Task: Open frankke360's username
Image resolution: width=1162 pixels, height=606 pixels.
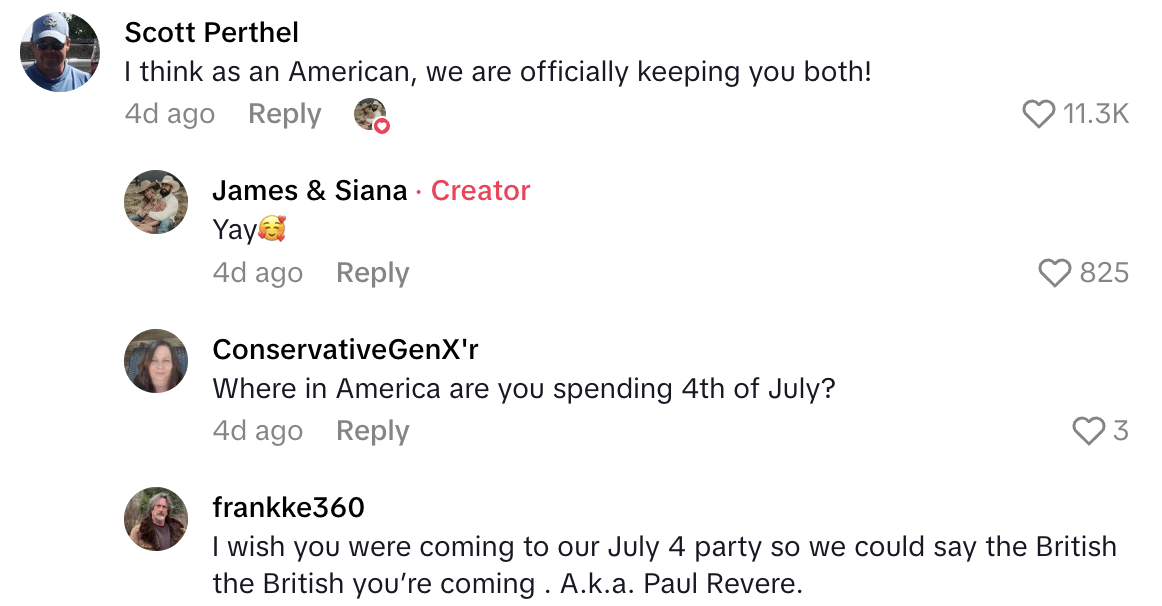Action: coord(287,507)
